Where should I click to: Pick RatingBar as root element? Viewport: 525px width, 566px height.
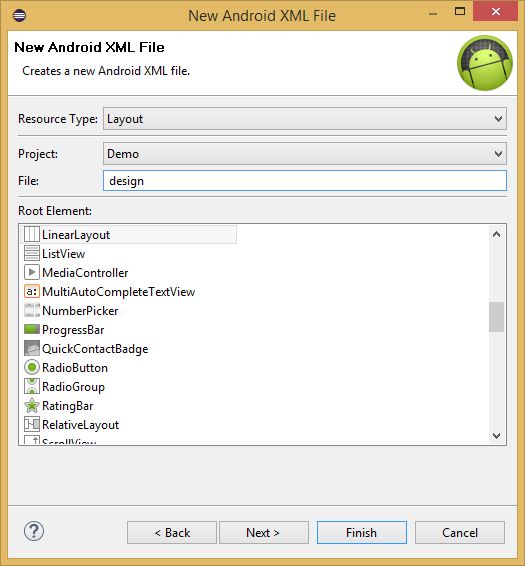point(68,406)
